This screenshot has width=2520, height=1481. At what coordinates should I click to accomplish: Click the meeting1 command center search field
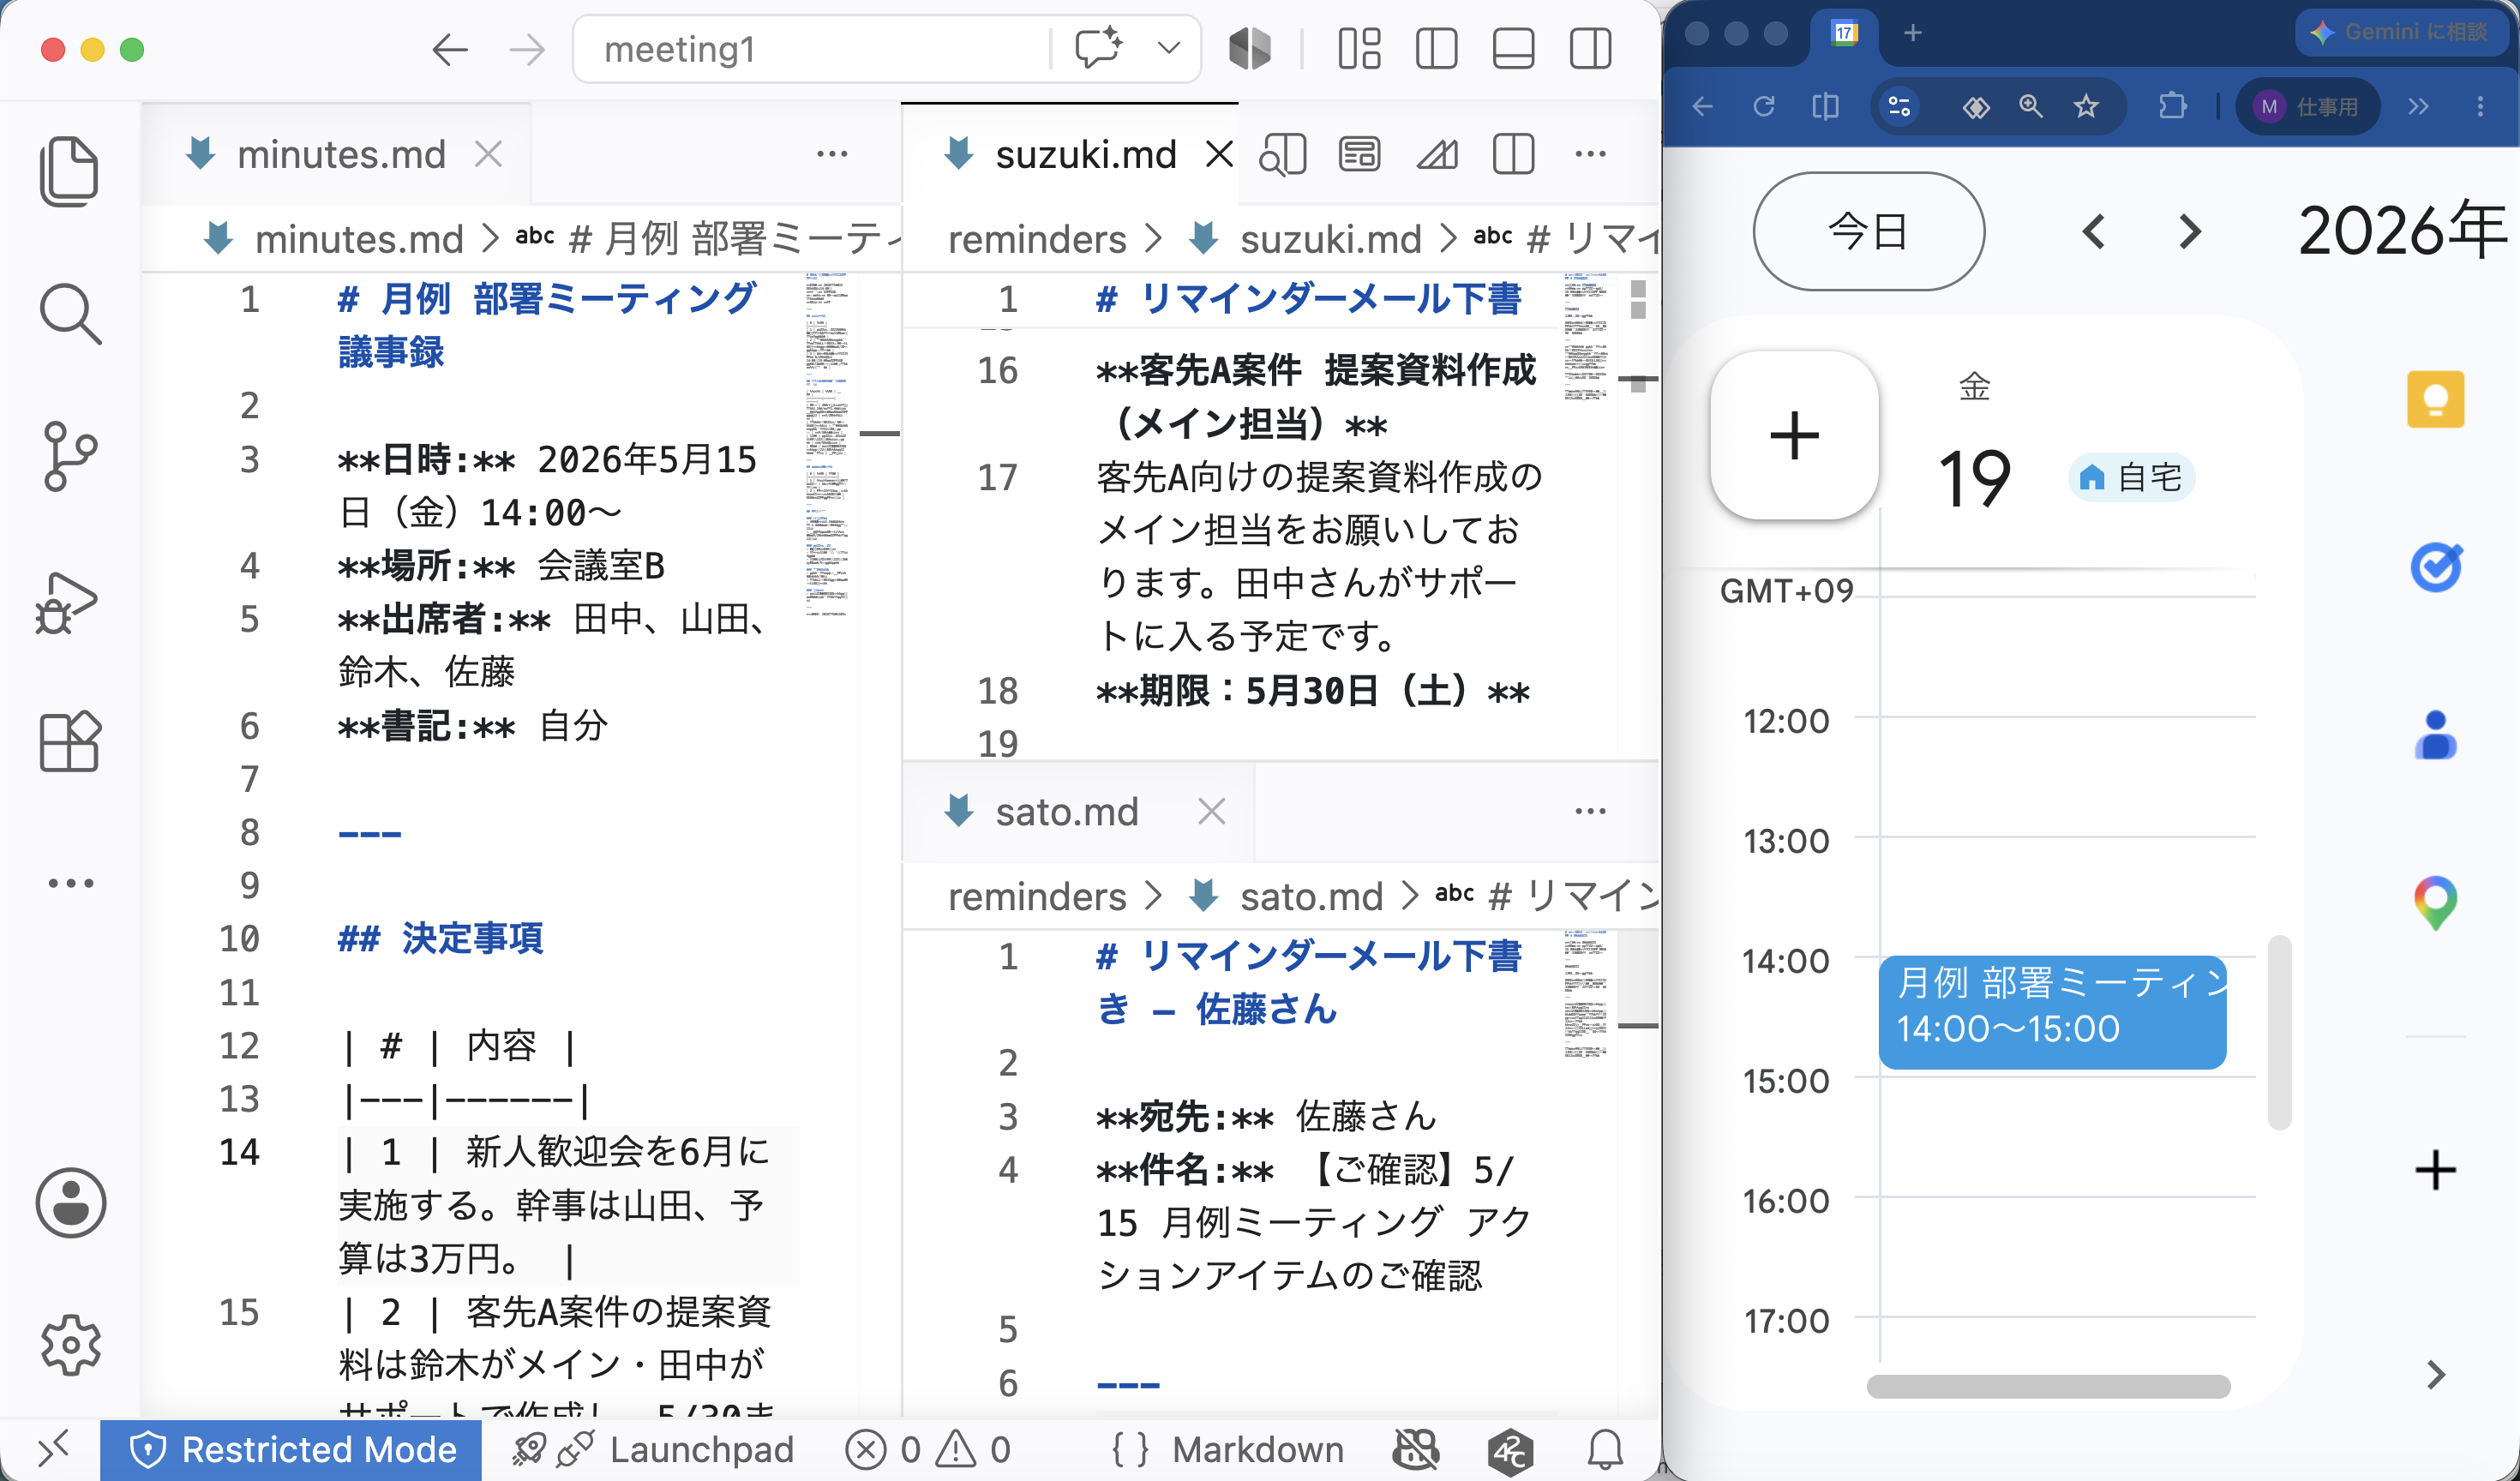pyautogui.click(x=810, y=49)
